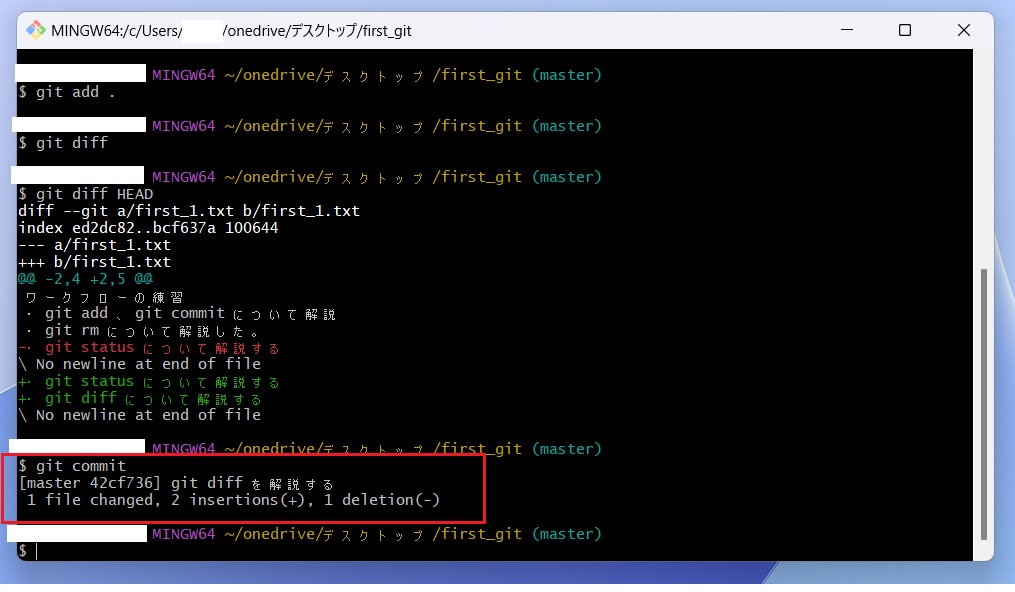Image resolution: width=1015 pixels, height=592 pixels.
Task: Maximize the MINGW64 terminal window
Action: [904, 30]
